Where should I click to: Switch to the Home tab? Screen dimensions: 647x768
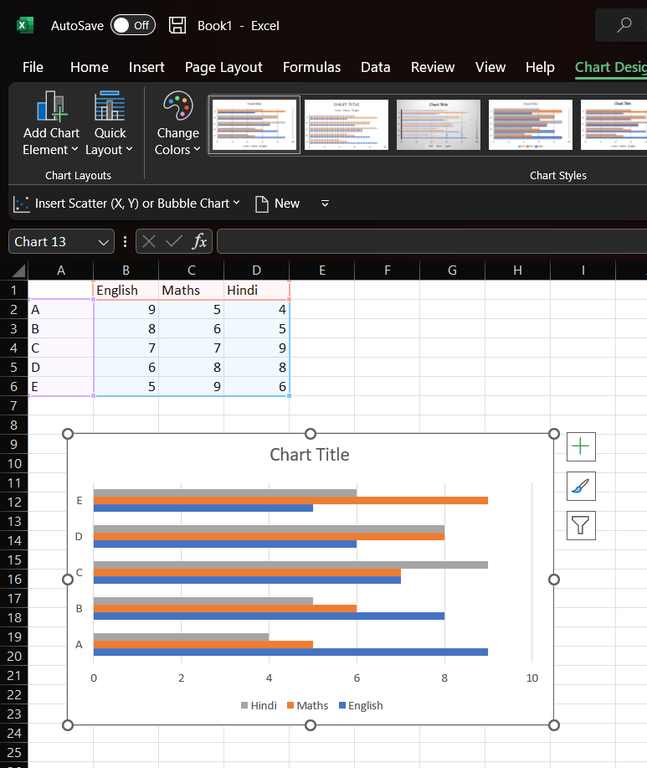(x=89, y=67)
